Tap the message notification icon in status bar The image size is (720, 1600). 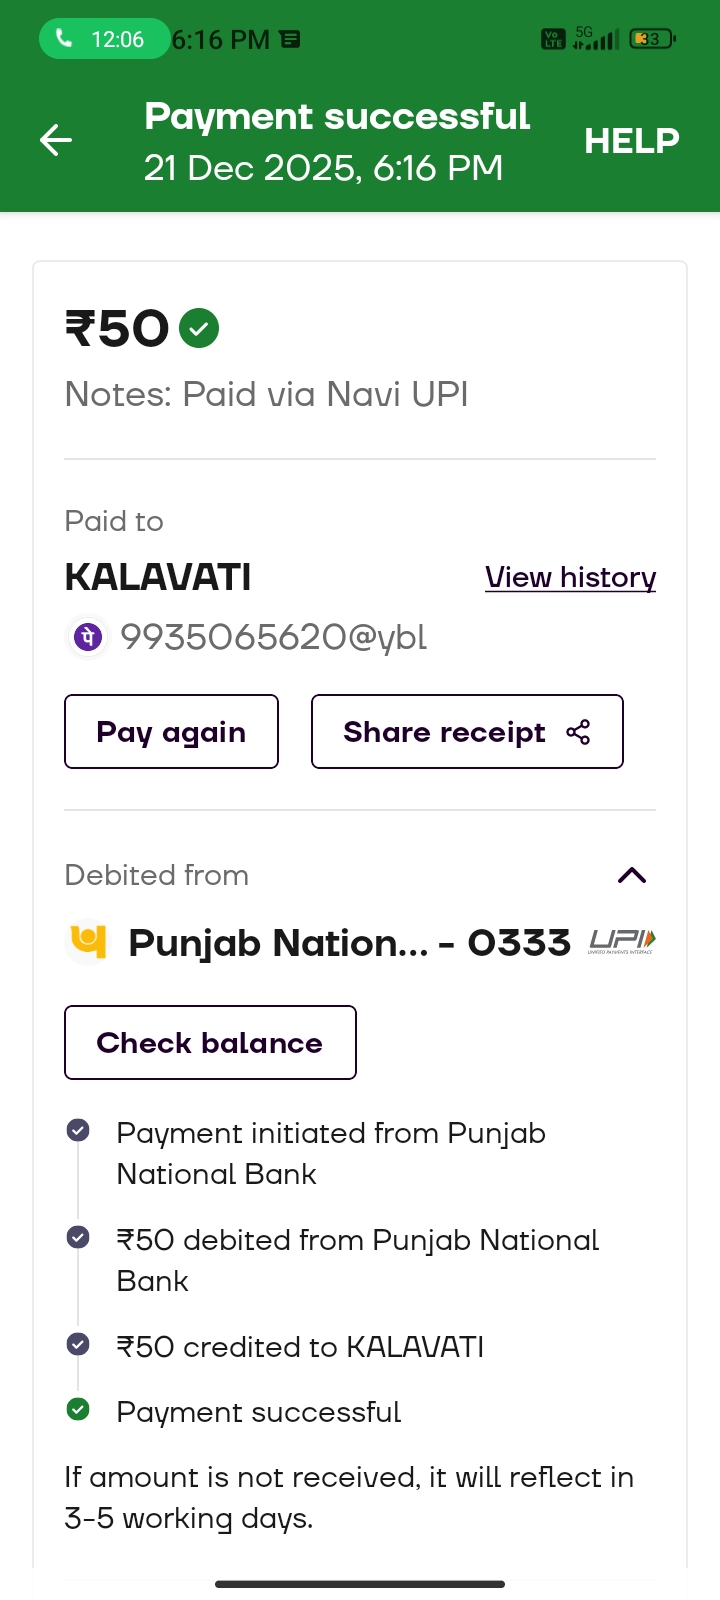click(290, 39)
